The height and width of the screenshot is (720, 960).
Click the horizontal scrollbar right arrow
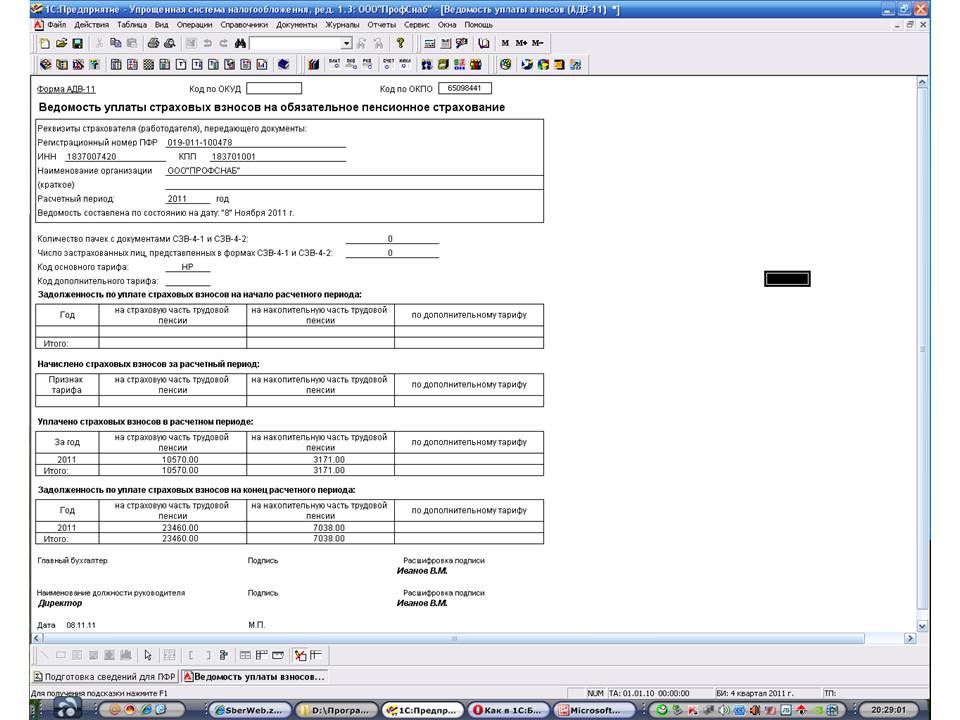click(910, 638)
